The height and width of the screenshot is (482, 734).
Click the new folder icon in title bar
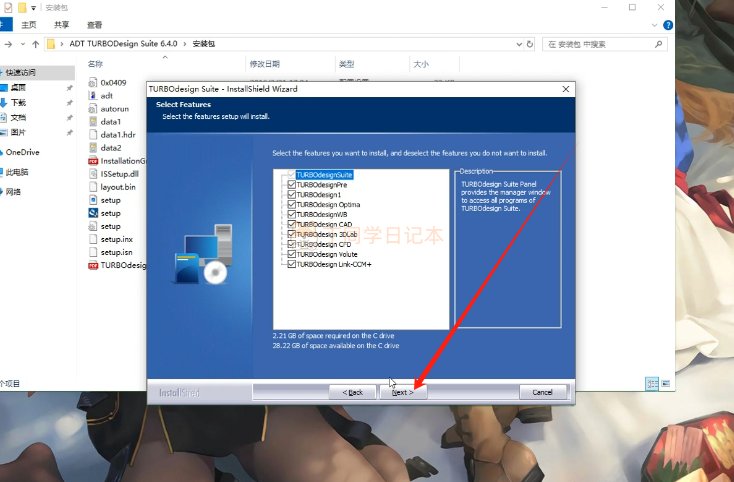point(22,7)
